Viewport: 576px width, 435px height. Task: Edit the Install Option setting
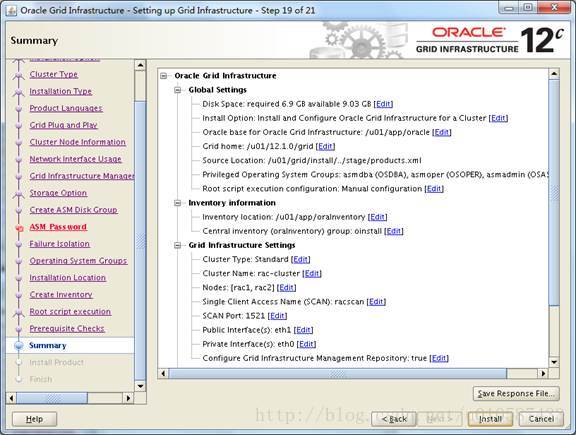pos(498,118)
